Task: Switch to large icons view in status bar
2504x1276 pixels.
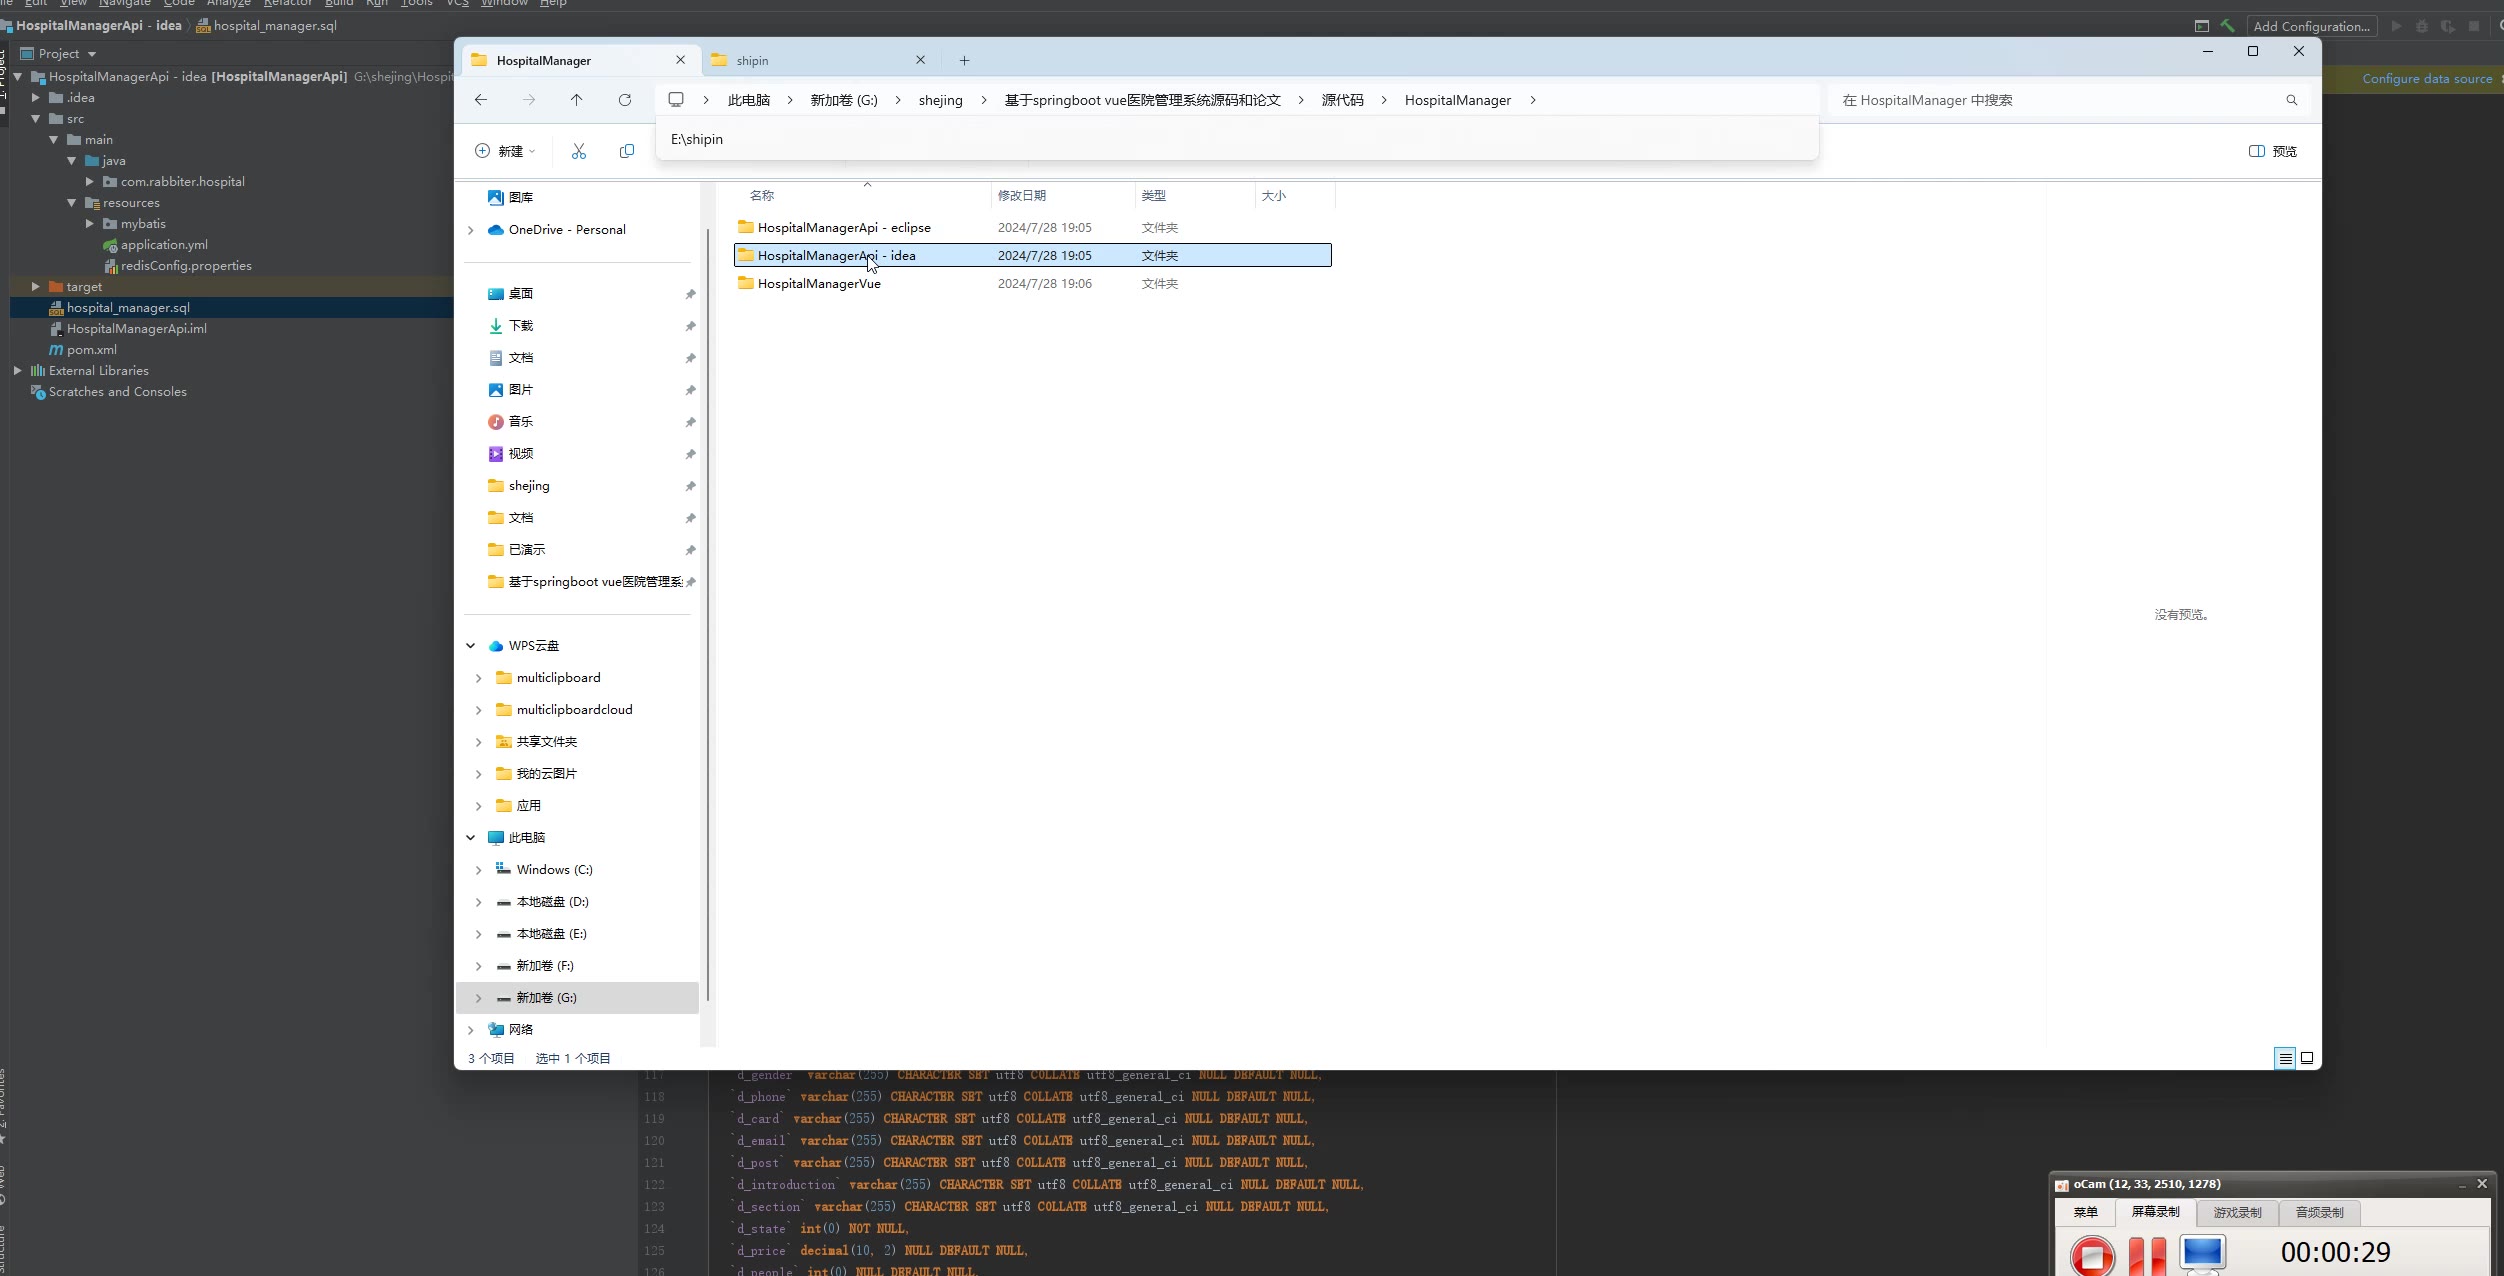Action: (2307, 1058)
